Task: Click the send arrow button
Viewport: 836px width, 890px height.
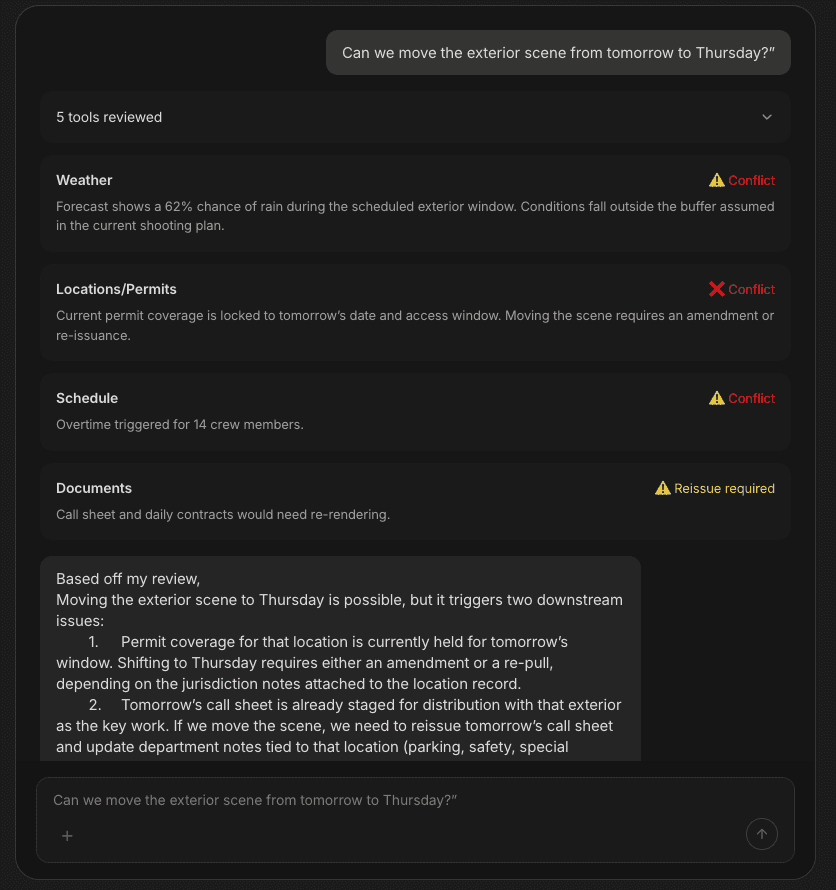Action: (762, 834)
